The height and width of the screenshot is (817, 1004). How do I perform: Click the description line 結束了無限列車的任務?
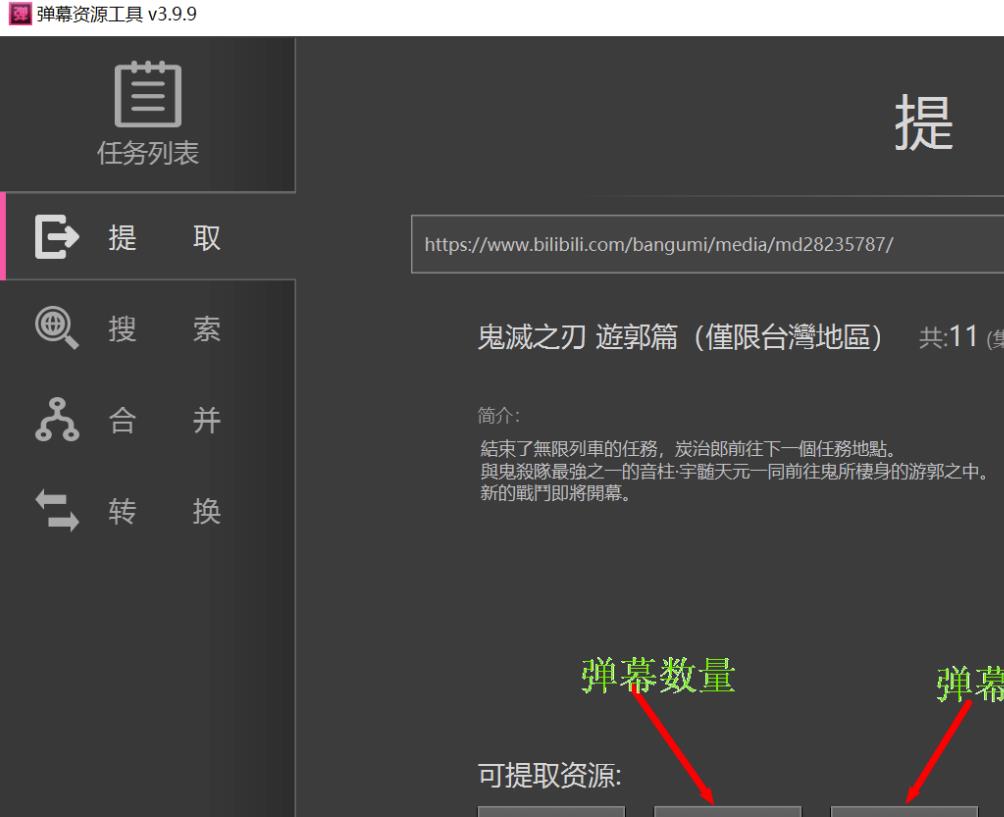(x=687, y=448)
